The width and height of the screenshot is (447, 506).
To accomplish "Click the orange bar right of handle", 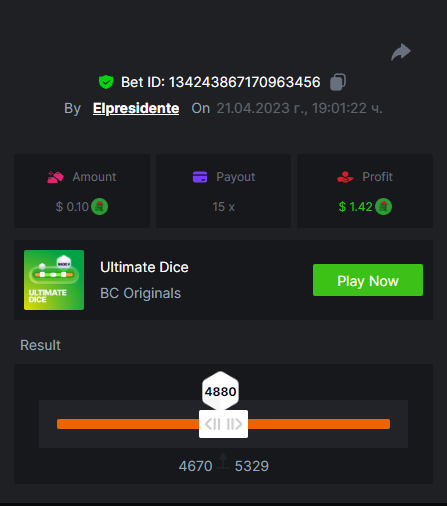I will (x=319, y=424).
